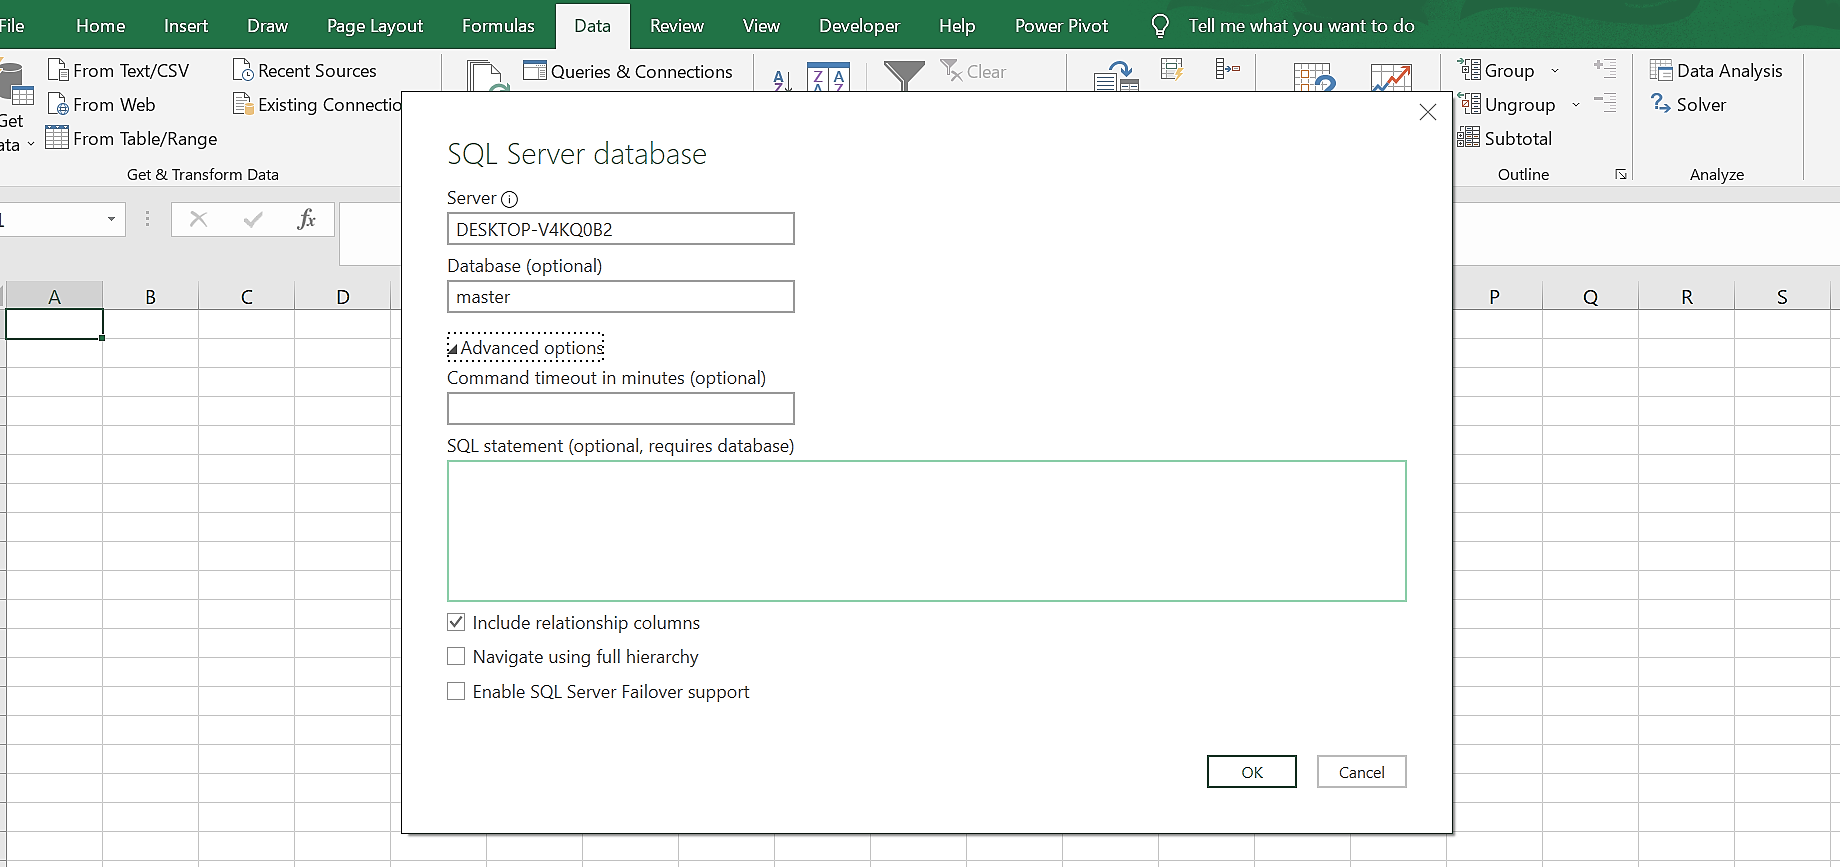This screenshot has width=1840, height=867.
Task: Run Flash Fill
Action: pyautogui.click(x=1172, y=69)
